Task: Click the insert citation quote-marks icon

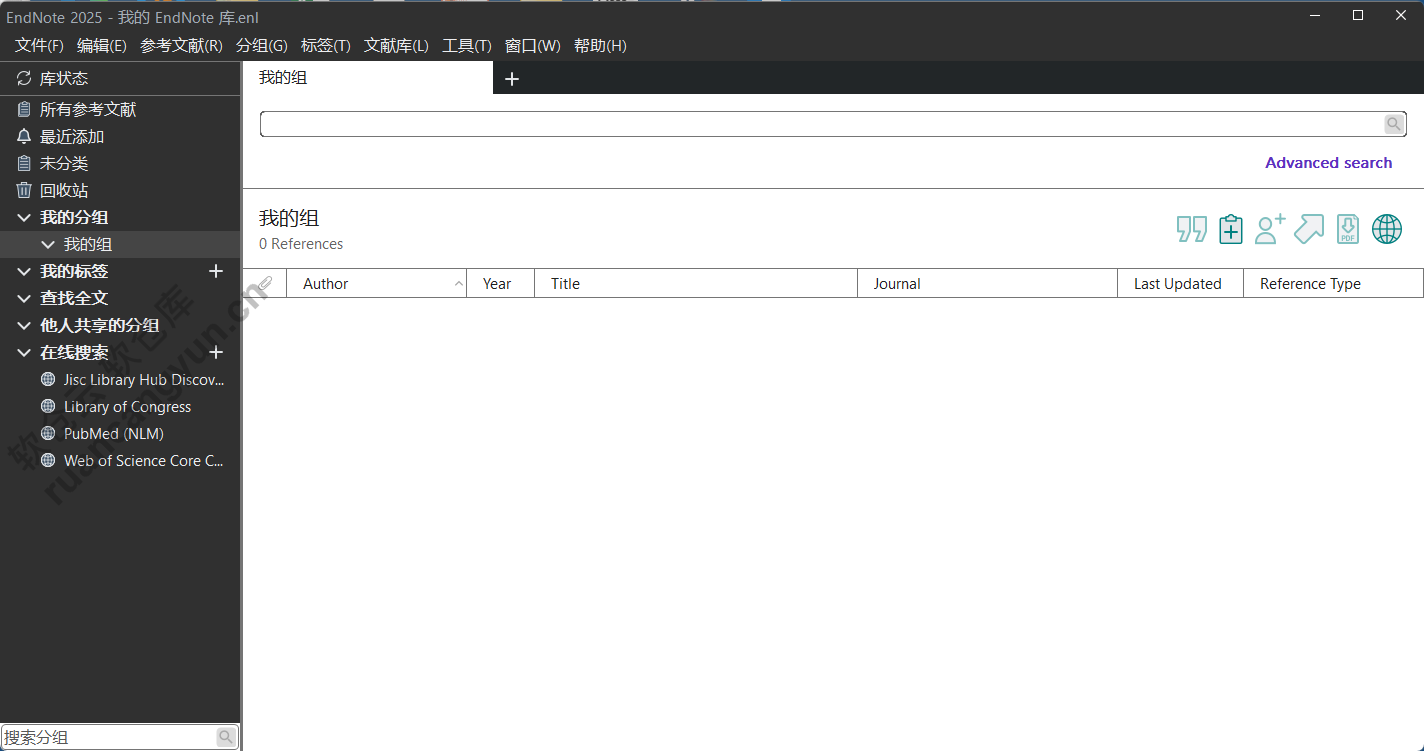Action: click(x=1191, y=229)
